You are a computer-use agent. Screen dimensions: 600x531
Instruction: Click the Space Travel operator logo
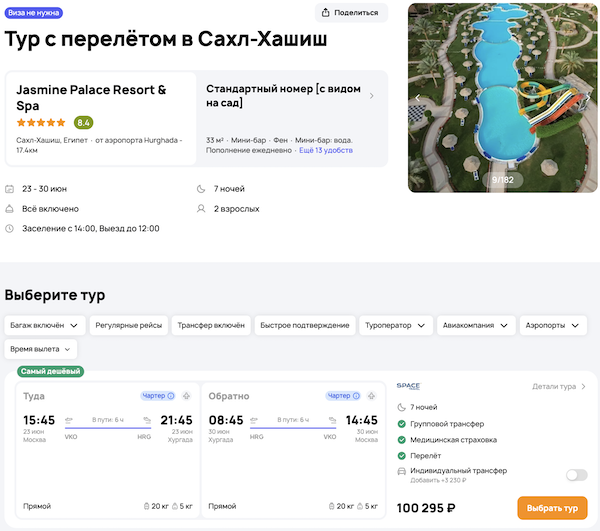[x=408, y=386]
